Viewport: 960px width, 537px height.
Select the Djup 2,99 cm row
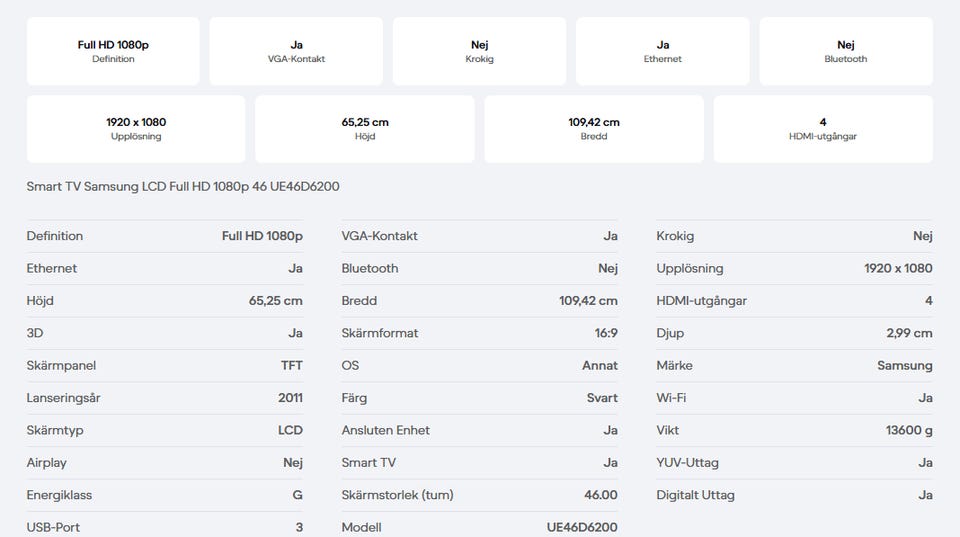[794, 333]
